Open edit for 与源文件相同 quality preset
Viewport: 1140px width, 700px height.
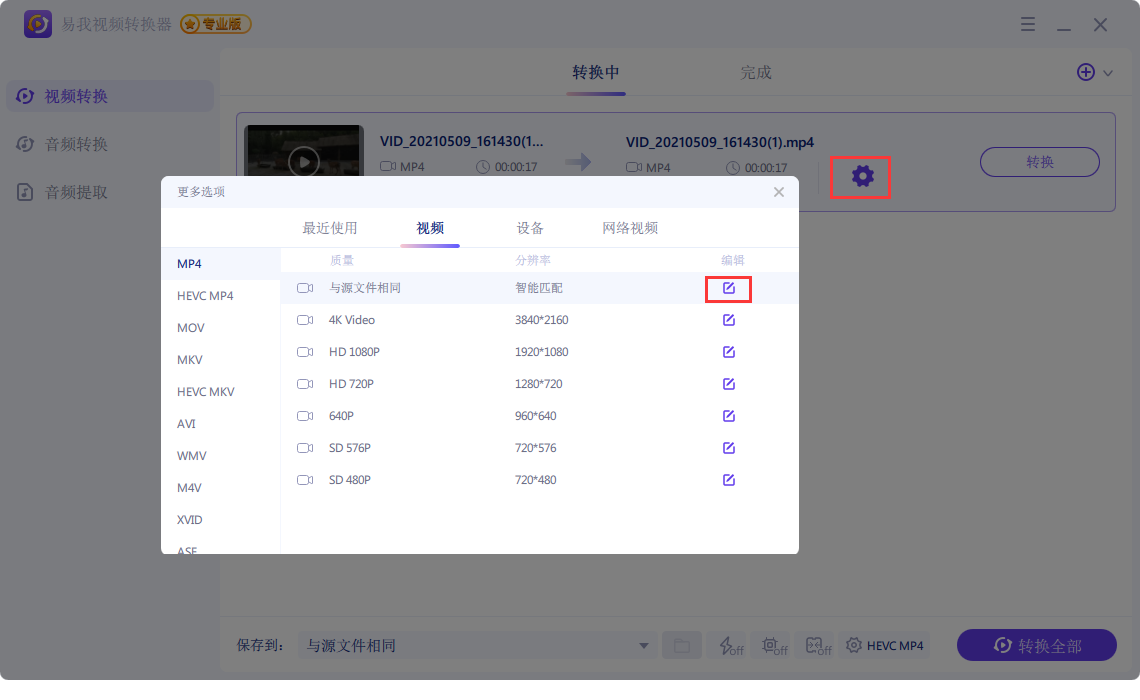point(729,288)
